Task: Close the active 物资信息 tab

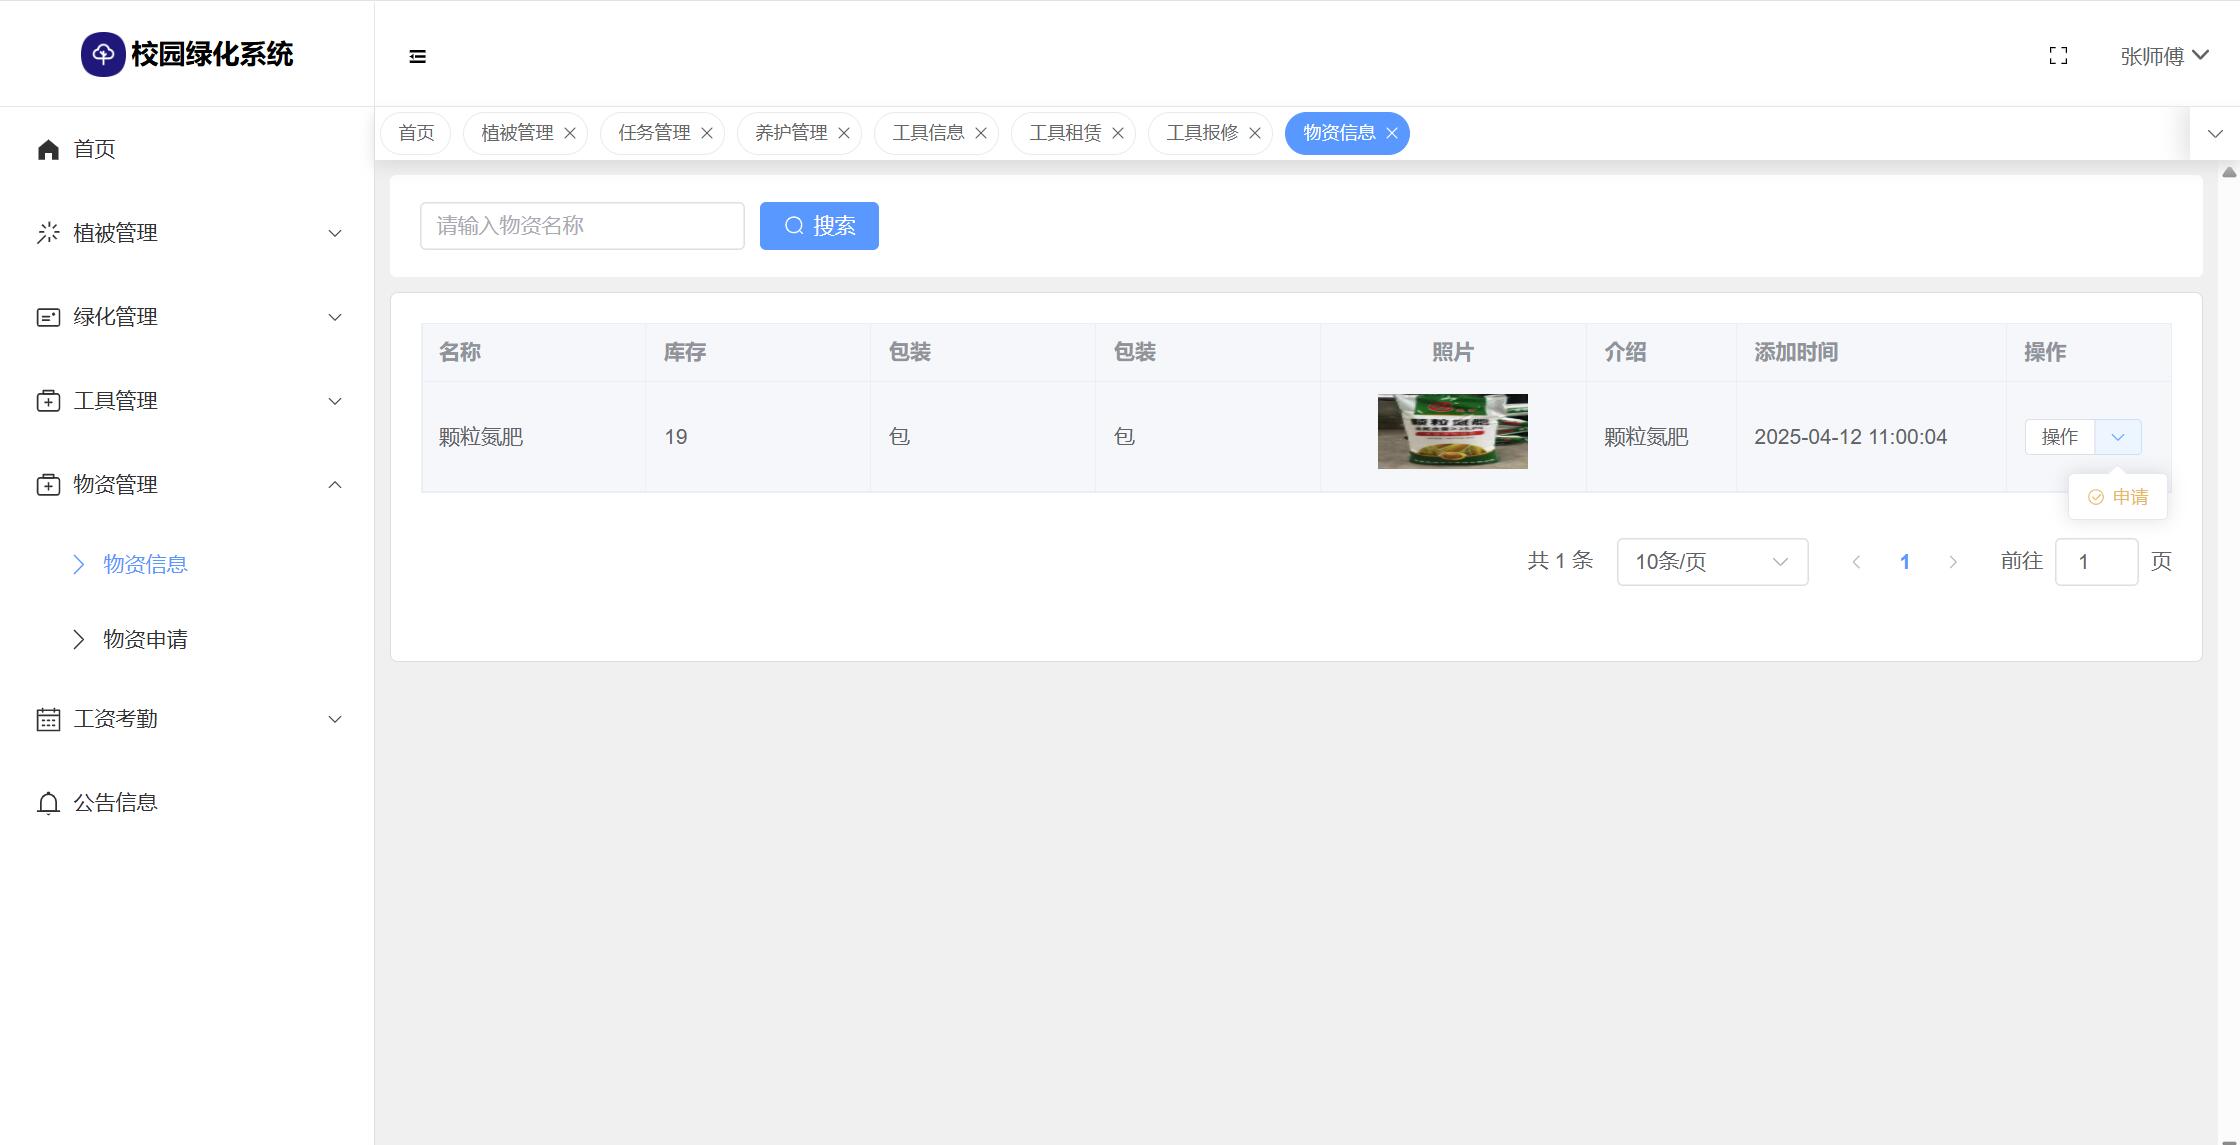Action: tap(1392, 134)
